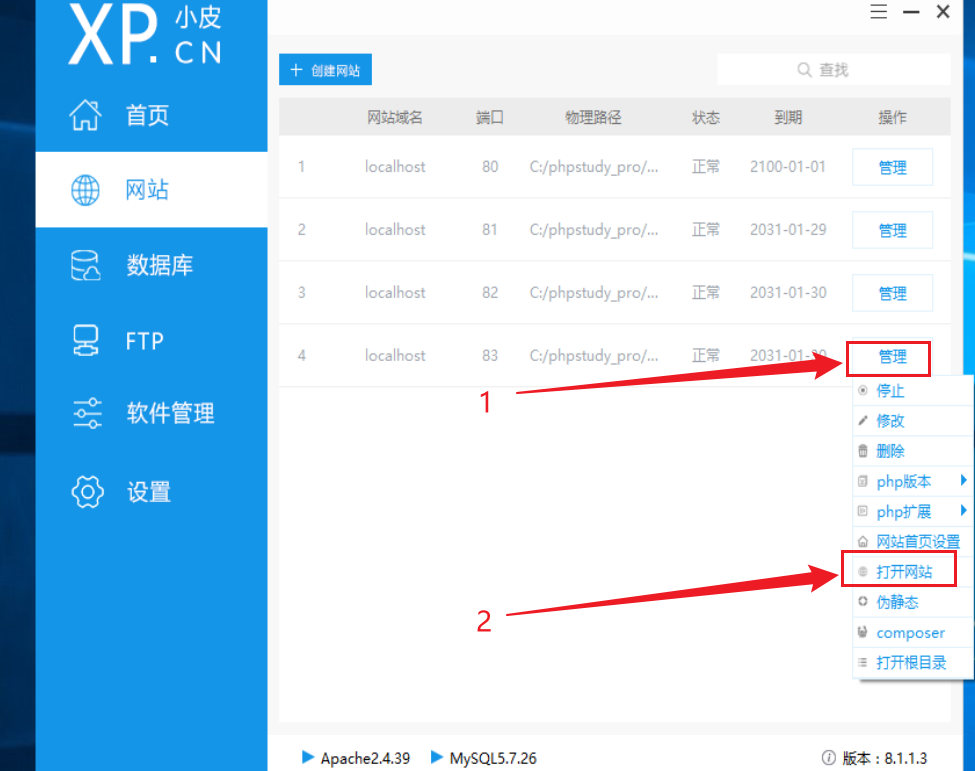Viewport: 975px width, 771px height.
Task: Click the database icon beside 数据库
Action: [85, 265]
